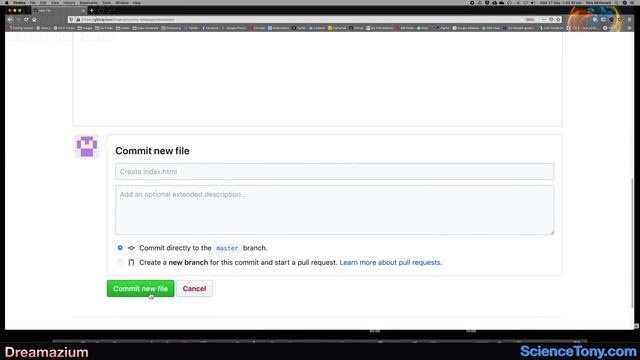Image resolution: width=640 pixels, height=360 pixels.
Task: Click the tracking protection shield icon
Action: click(71, 20)
